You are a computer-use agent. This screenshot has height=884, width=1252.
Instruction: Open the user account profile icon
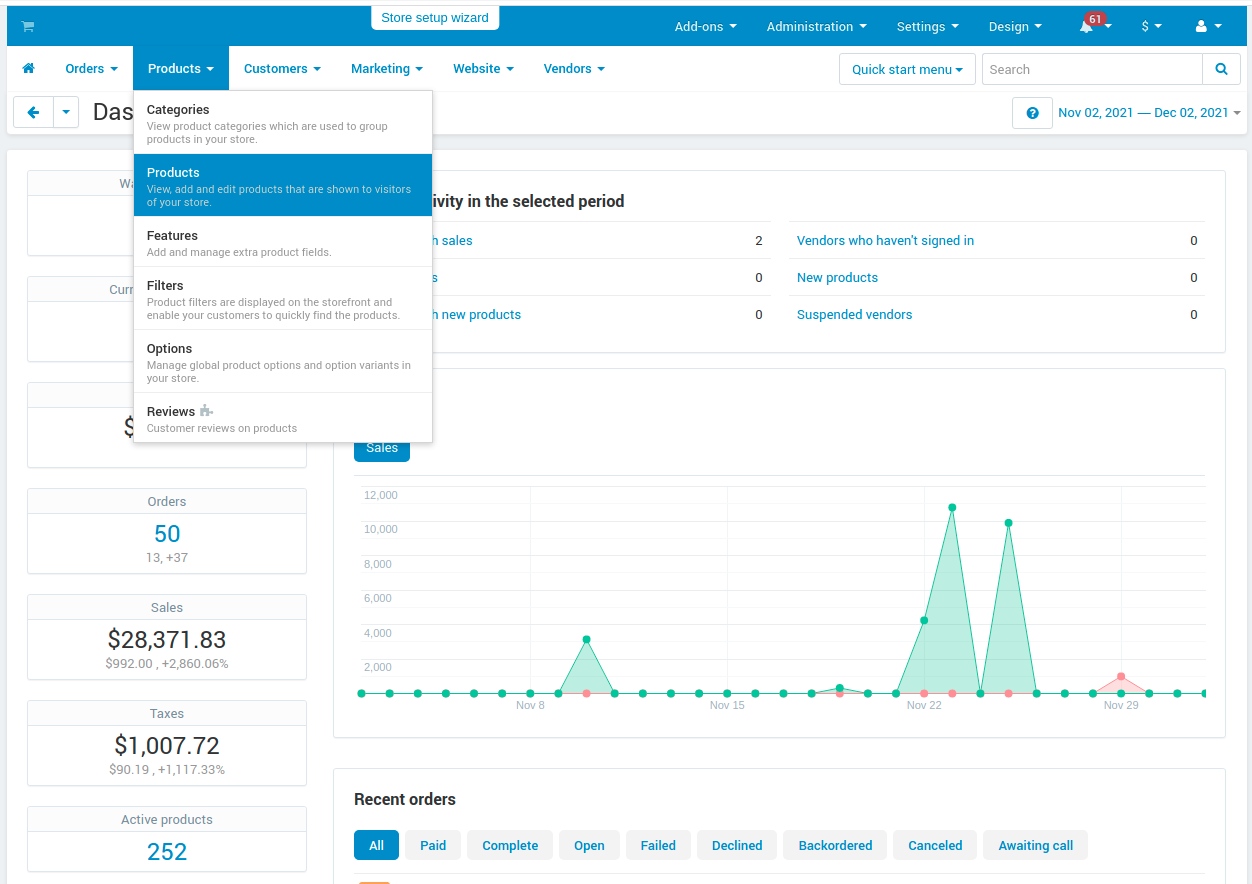point(1201,26)
